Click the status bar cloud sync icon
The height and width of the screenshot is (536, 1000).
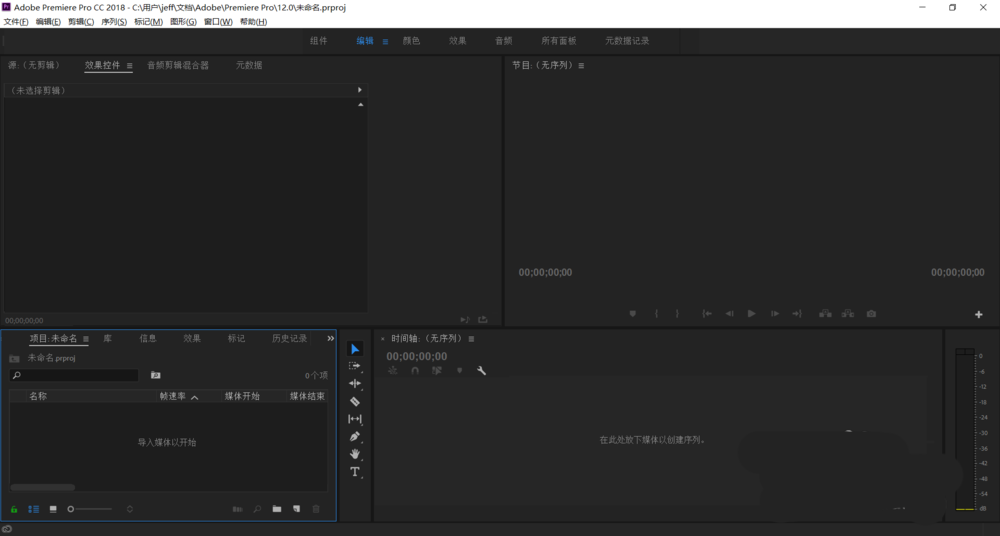(7, 529)
